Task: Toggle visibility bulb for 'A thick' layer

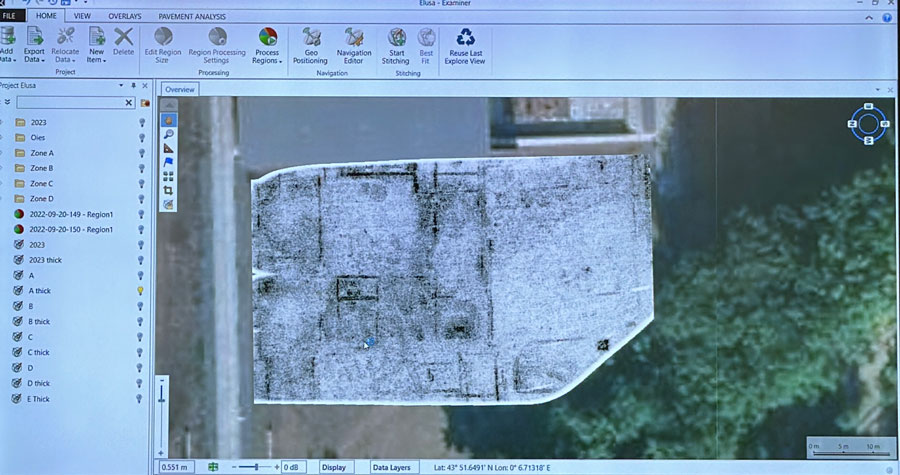Action: [x=142, y=290]
